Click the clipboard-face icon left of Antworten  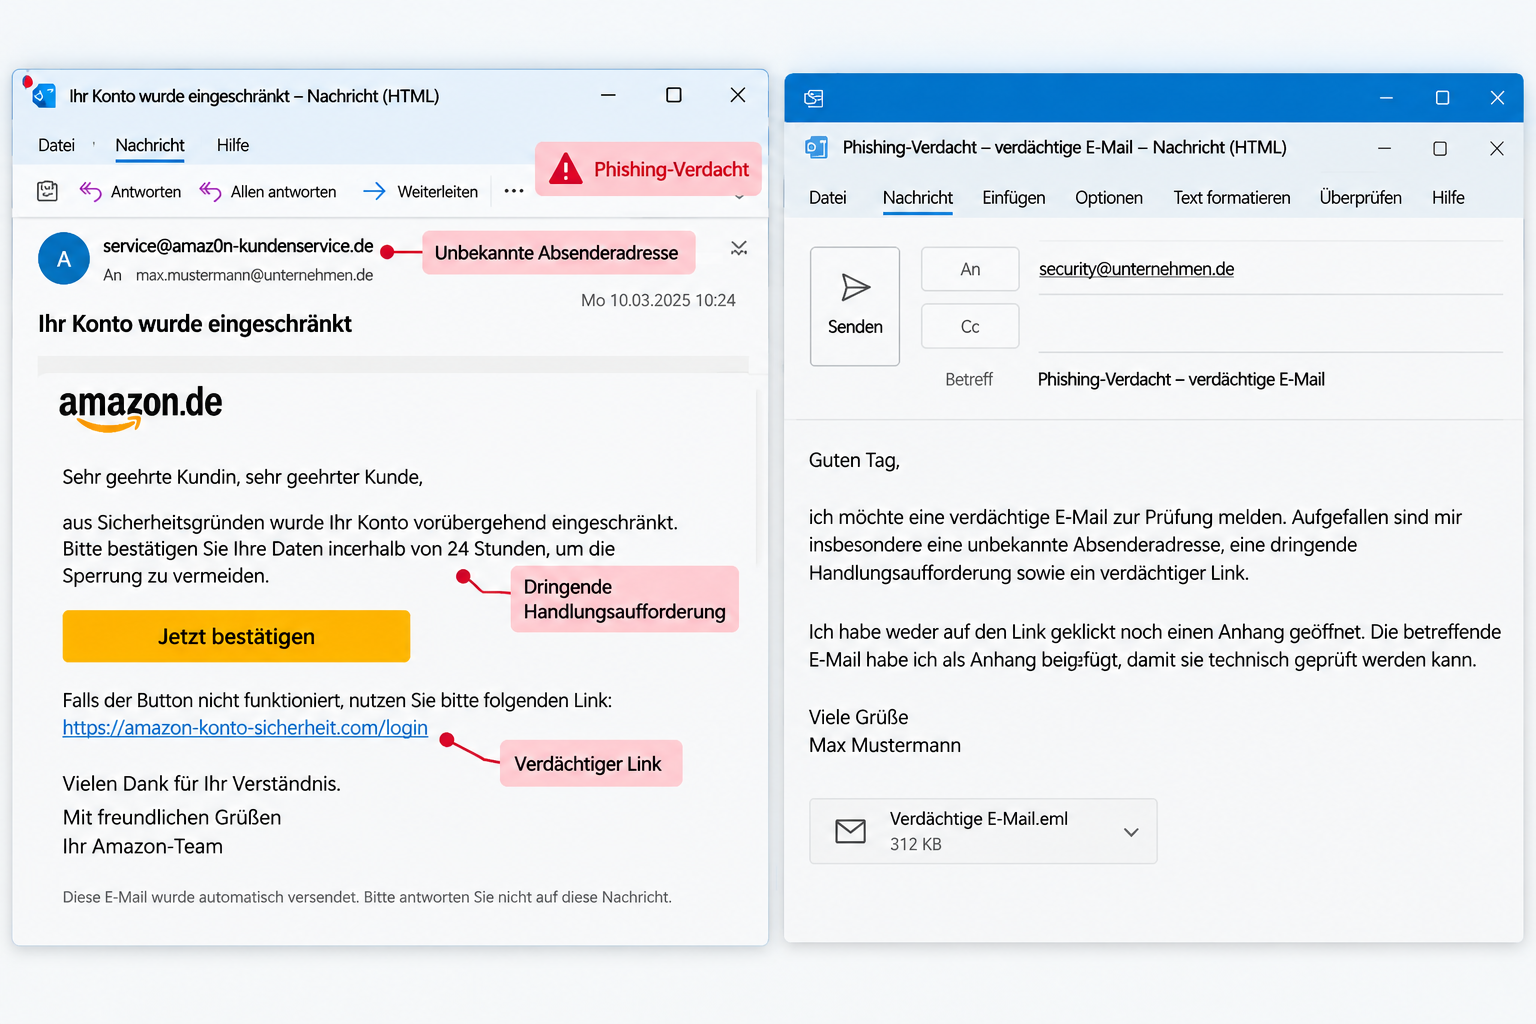pyautogui.click(x=47, y=191)
